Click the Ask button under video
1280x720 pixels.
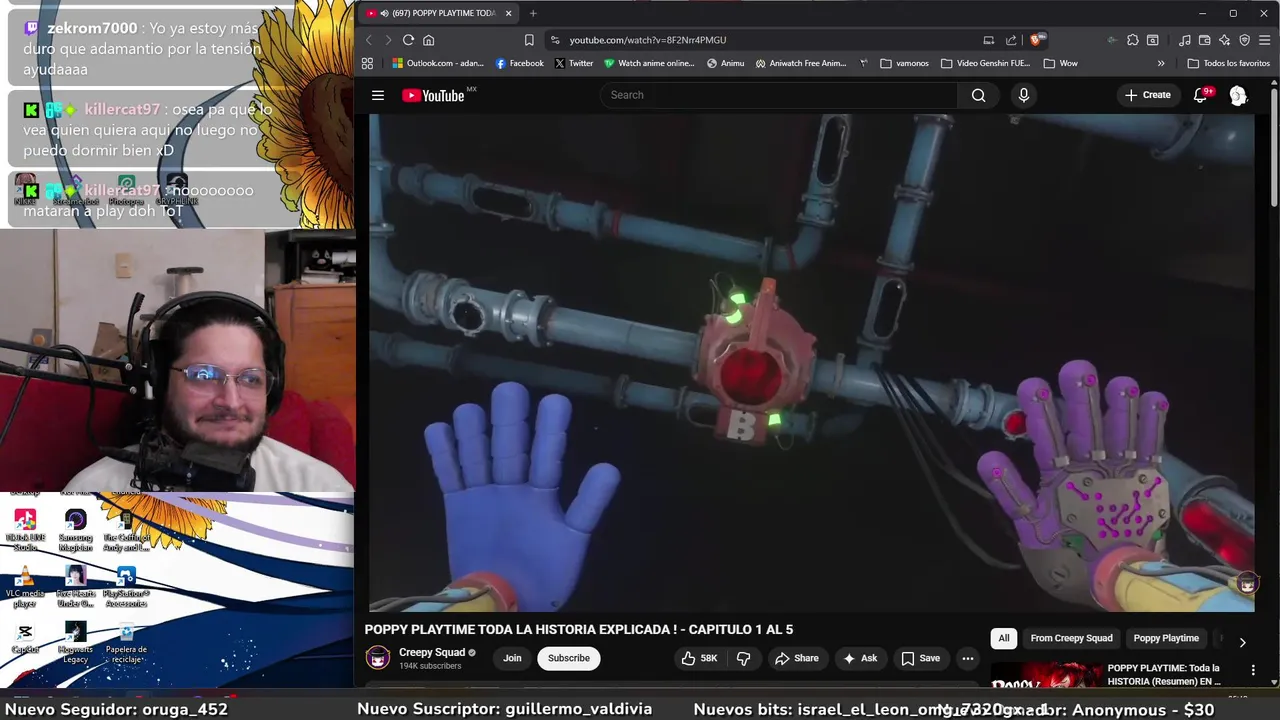point(860,658)
